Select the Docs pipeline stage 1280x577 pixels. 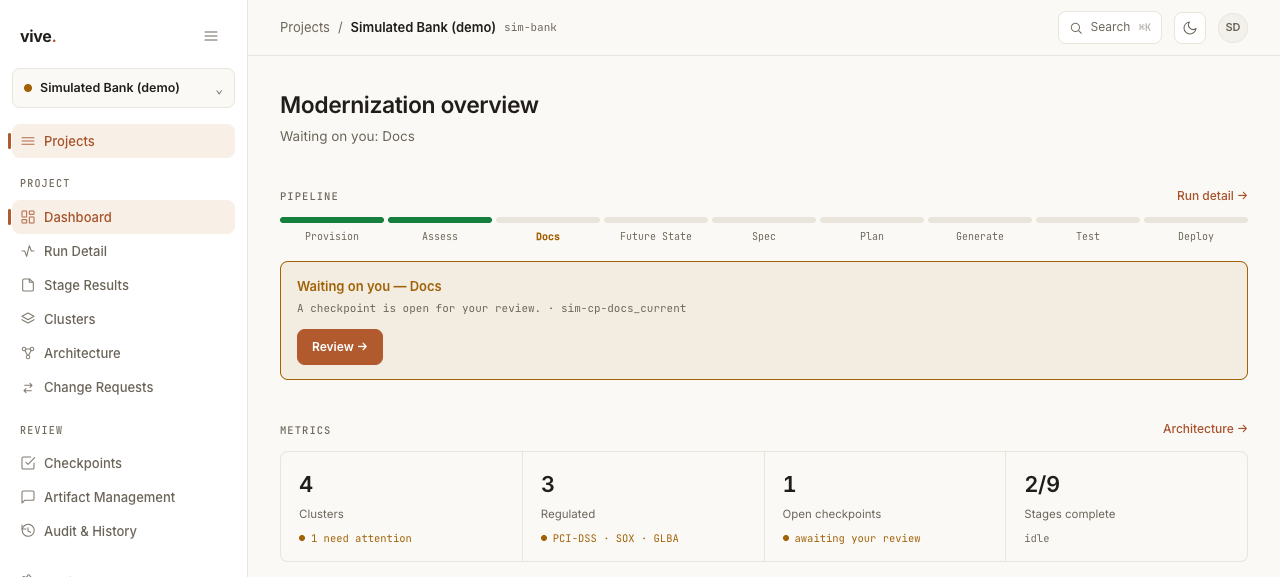[x=548, y=230]
